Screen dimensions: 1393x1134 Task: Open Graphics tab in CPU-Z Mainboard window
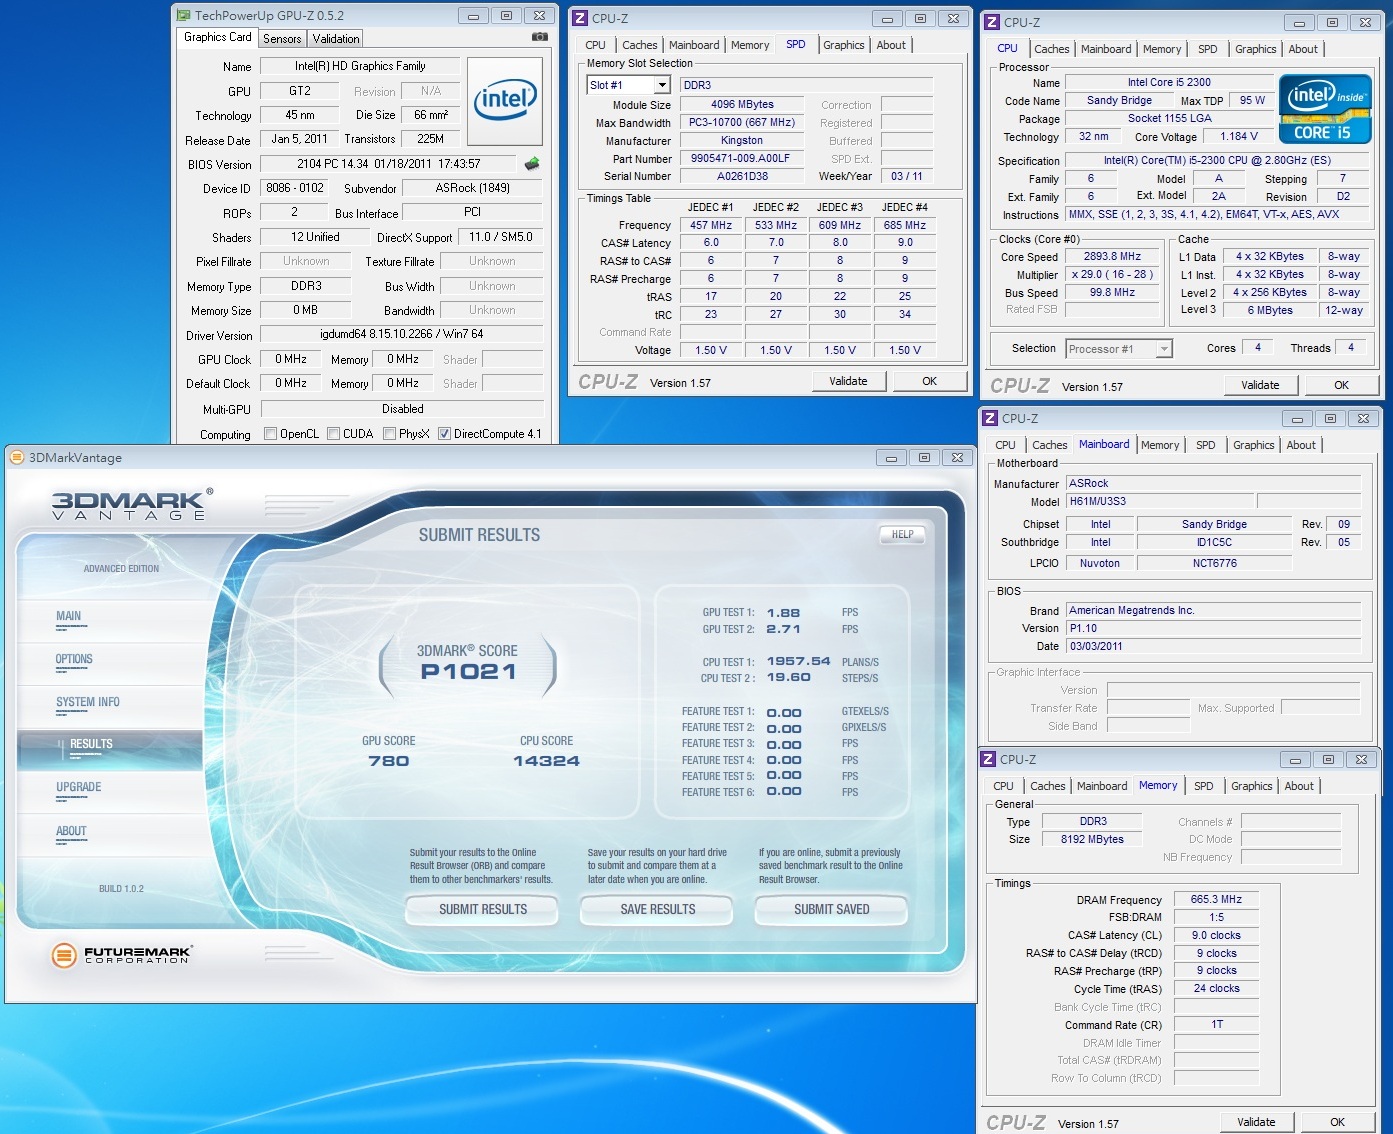(1253, 445)
